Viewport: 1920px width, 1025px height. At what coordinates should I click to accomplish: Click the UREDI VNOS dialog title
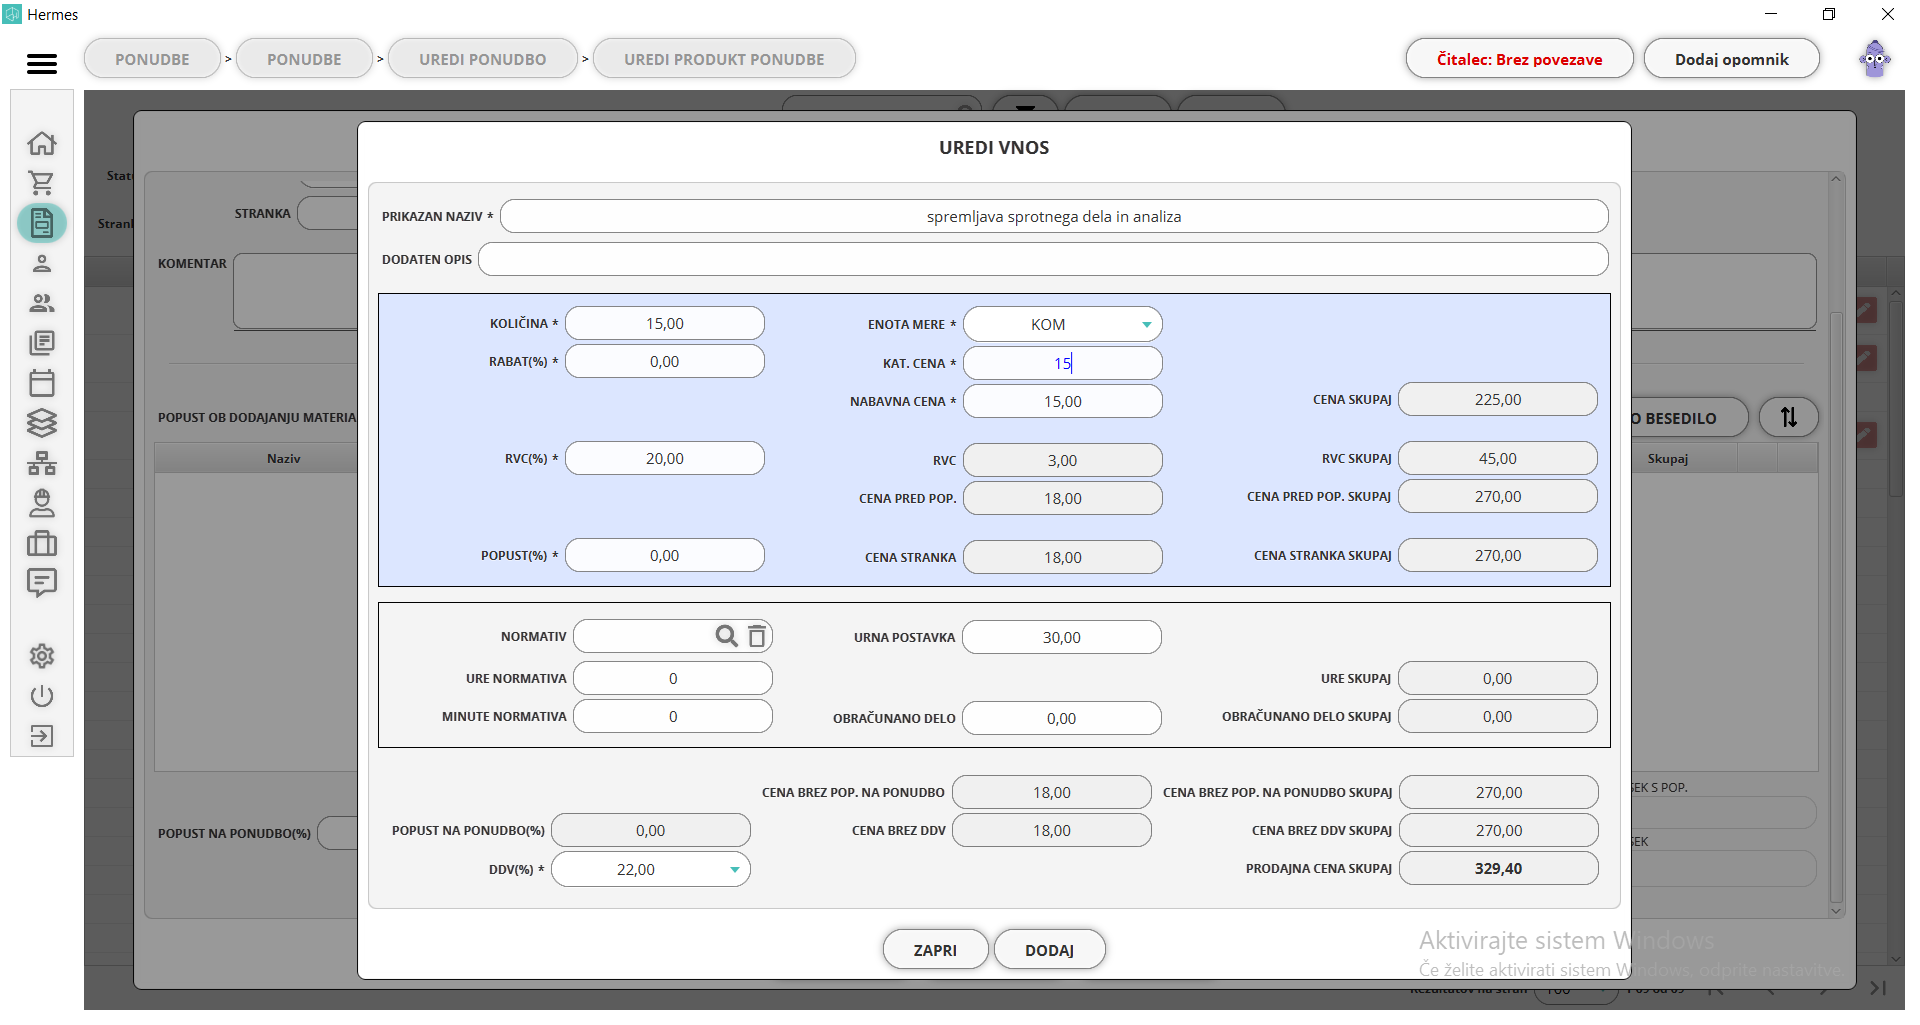[994, 148]
